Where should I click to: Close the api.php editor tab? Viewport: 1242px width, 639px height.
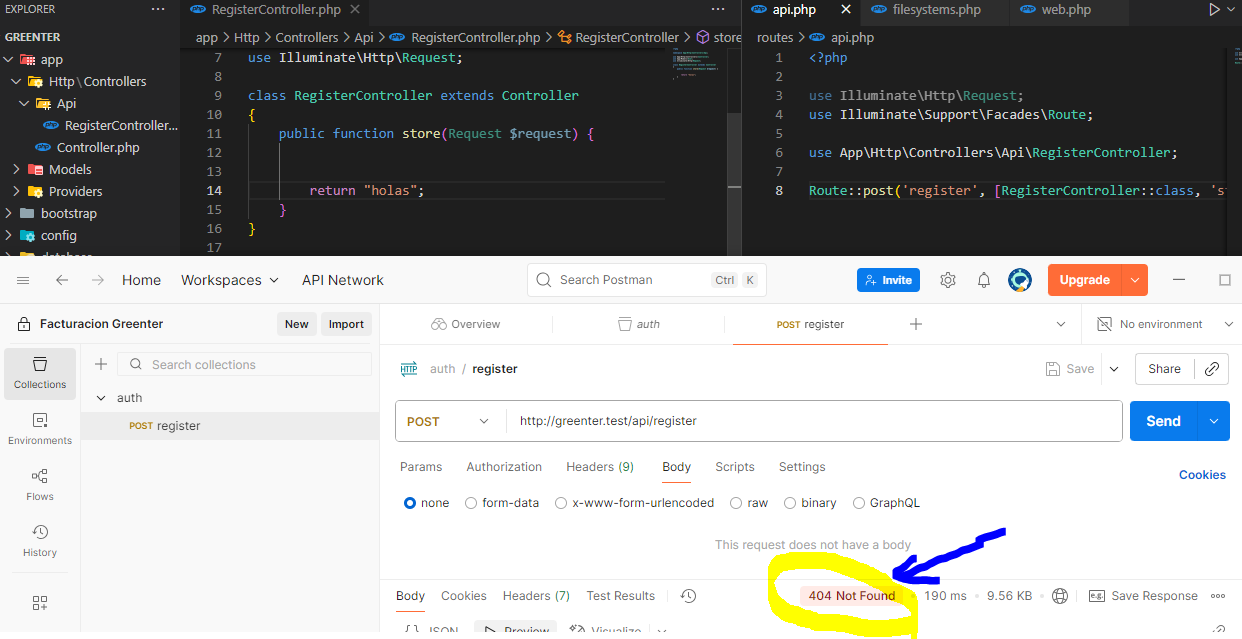pos(846,9)
